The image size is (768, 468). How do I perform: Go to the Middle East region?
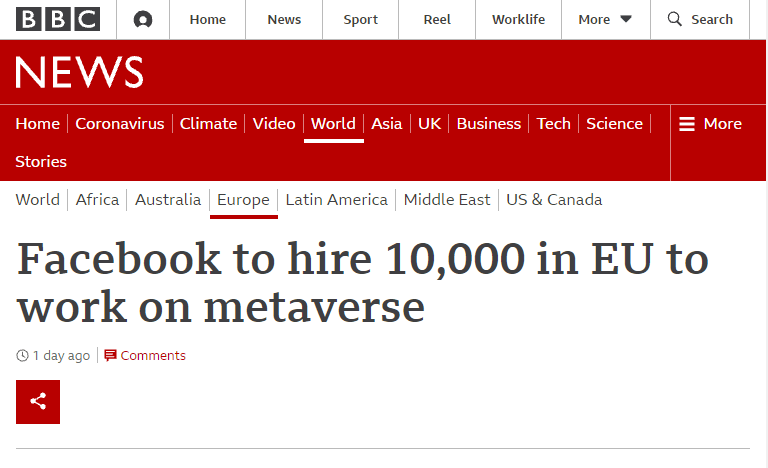(x=447, y=199)
